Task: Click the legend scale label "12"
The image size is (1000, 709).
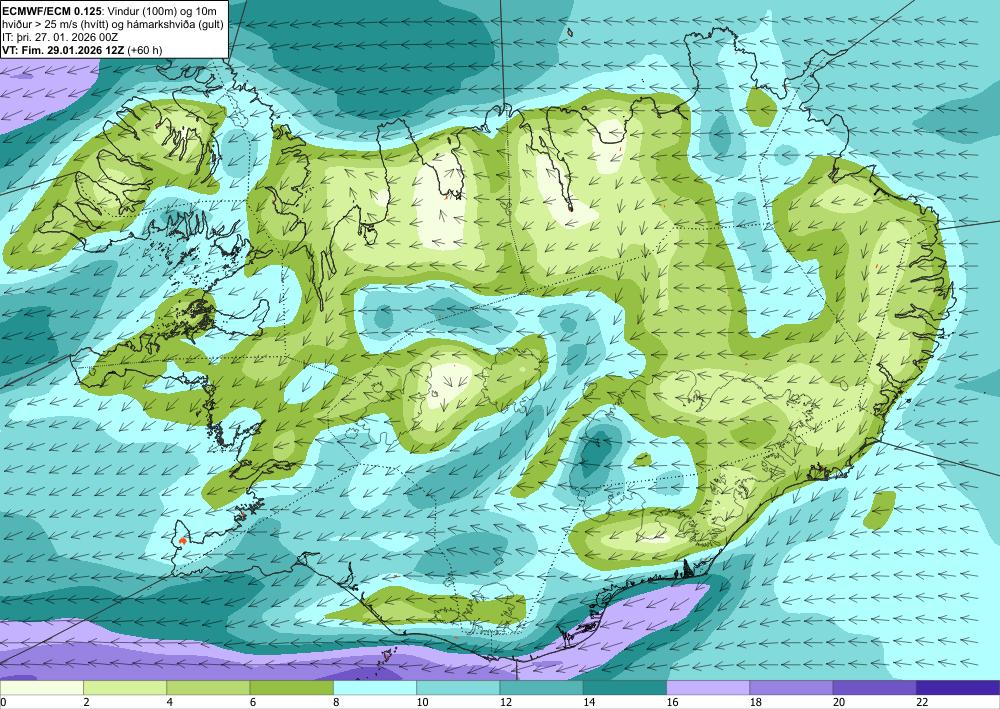Action: [506, 703]
